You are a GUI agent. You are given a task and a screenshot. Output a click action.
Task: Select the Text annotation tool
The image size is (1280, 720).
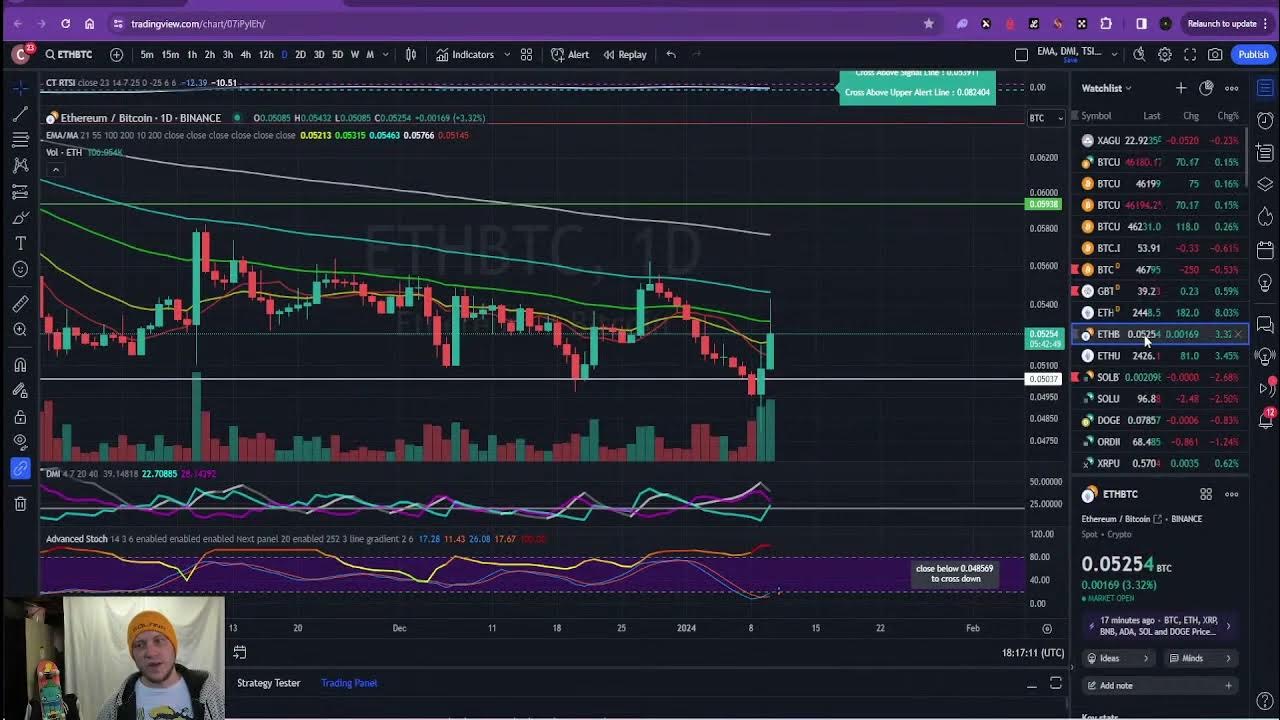(20, 243)
